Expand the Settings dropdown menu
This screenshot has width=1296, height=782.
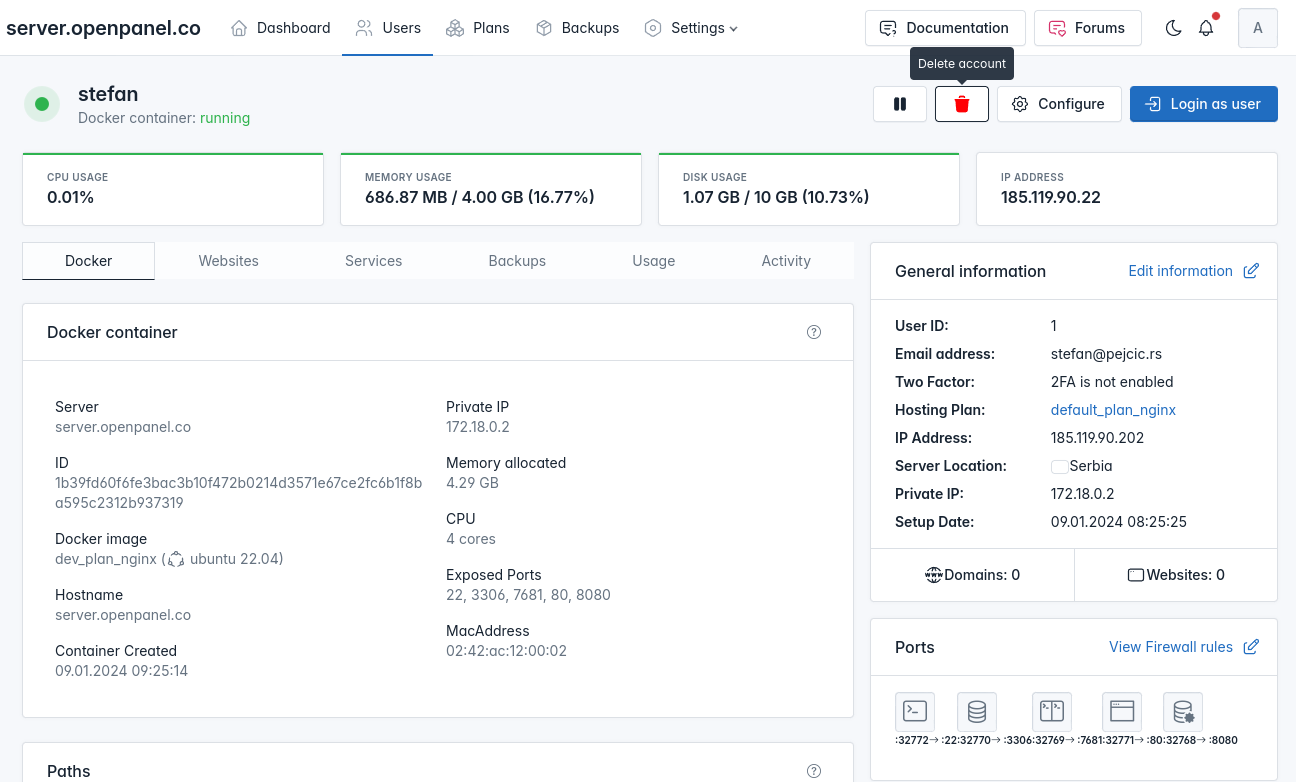tap(691, 28)
